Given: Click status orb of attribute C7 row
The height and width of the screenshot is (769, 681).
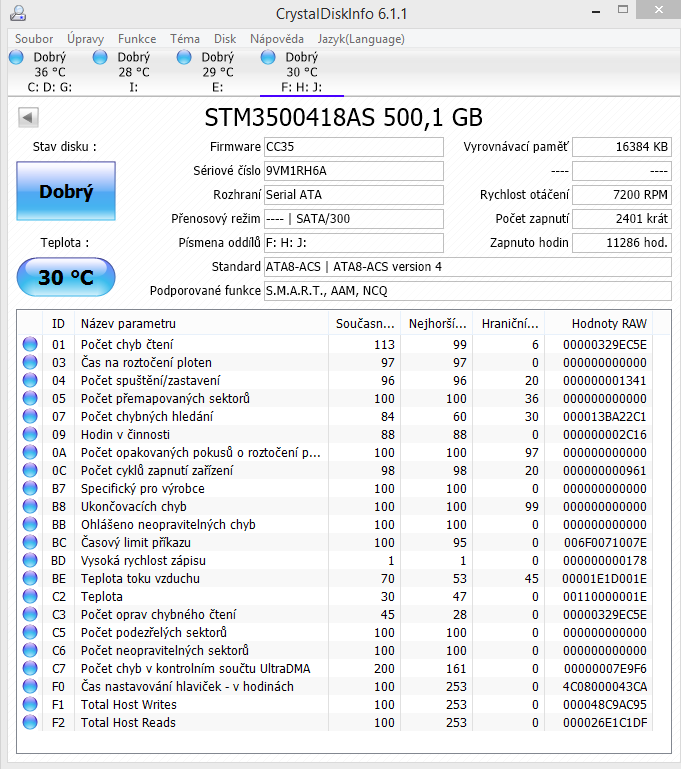Looking at the screenshot, I should [x=30, y=668].
